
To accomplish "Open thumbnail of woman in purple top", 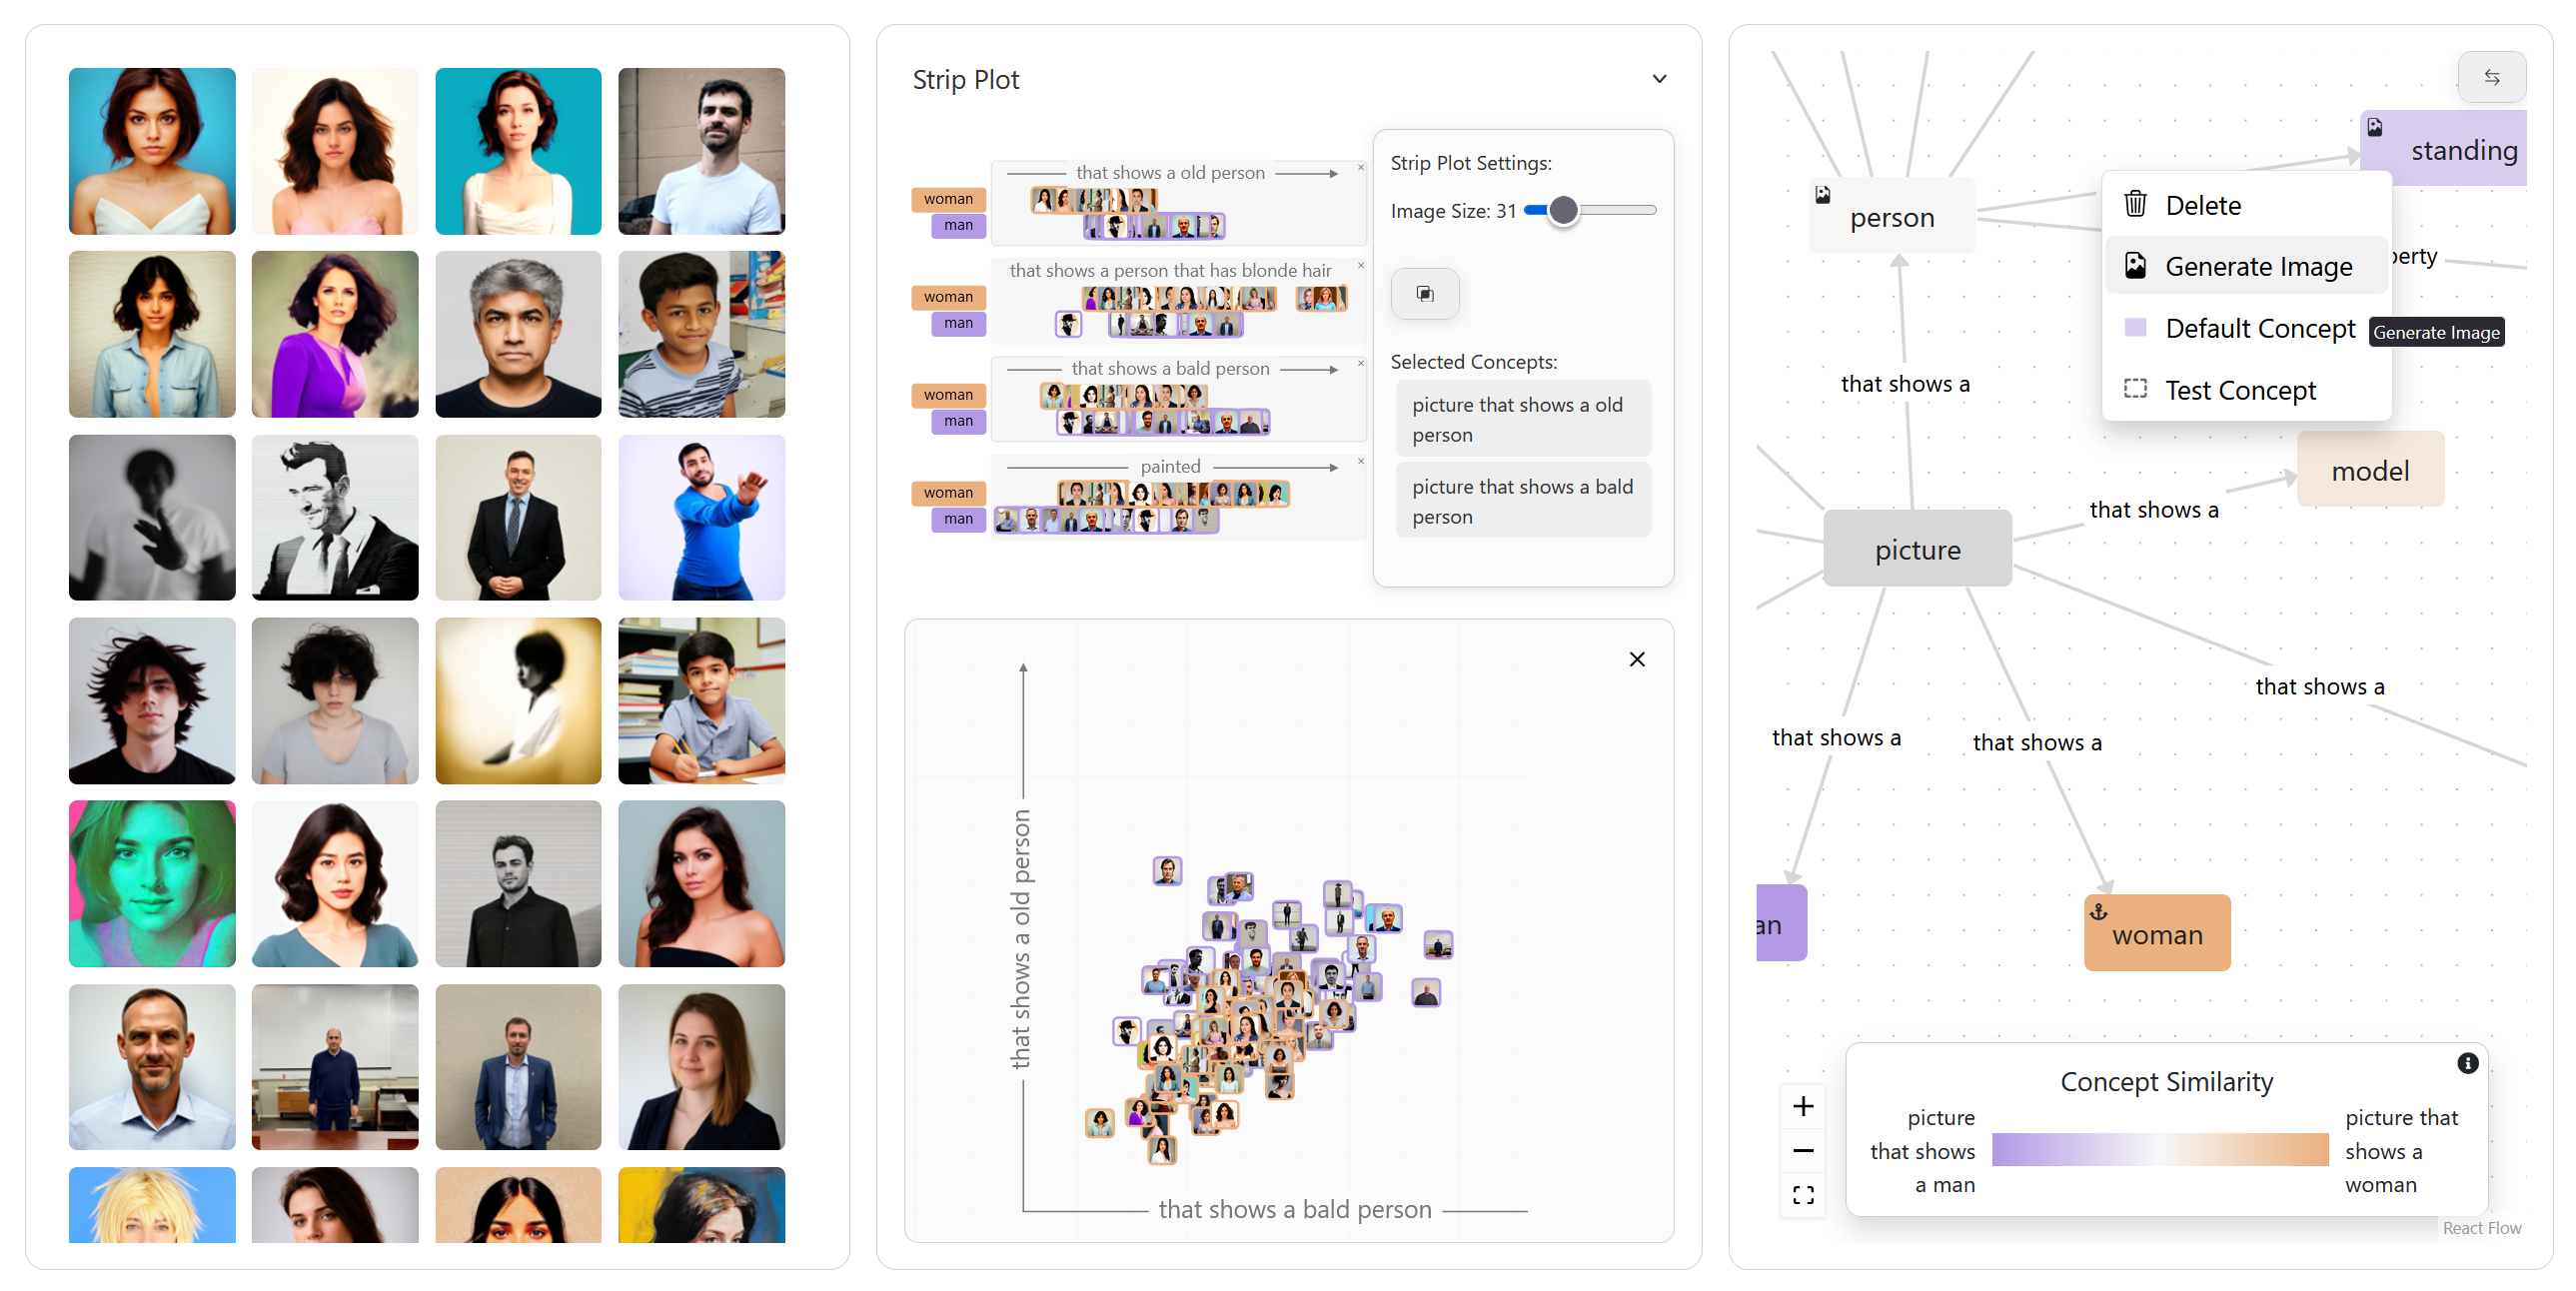I will click(335, 334).
